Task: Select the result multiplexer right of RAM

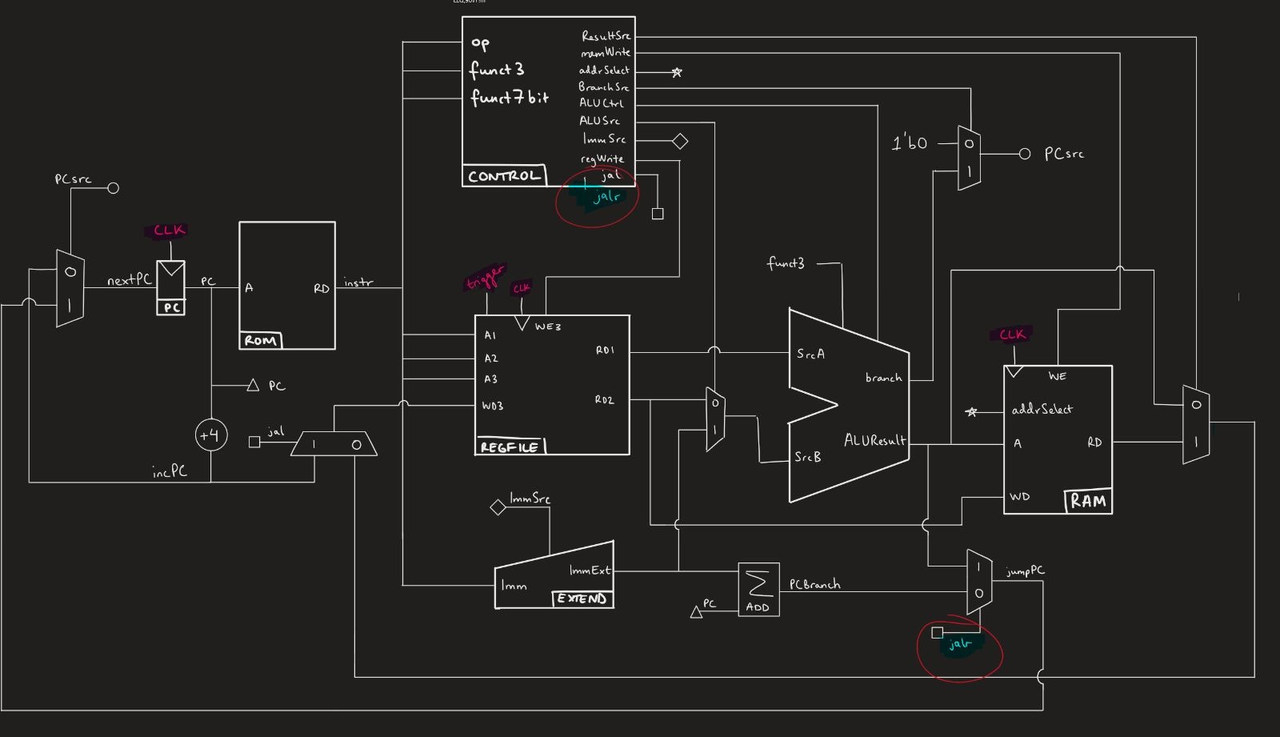Action: [x=1196, y=424]
